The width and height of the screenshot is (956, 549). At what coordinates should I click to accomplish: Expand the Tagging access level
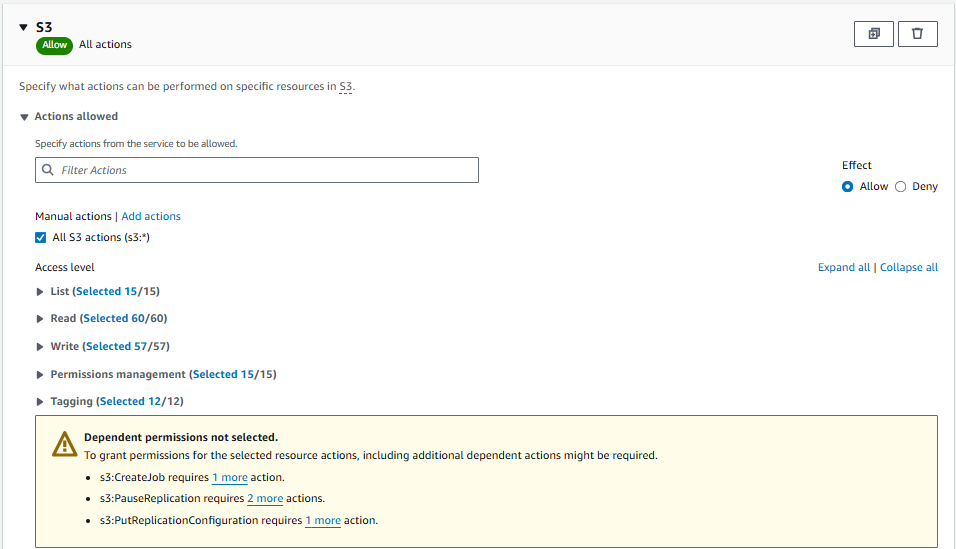click(40, 401)
